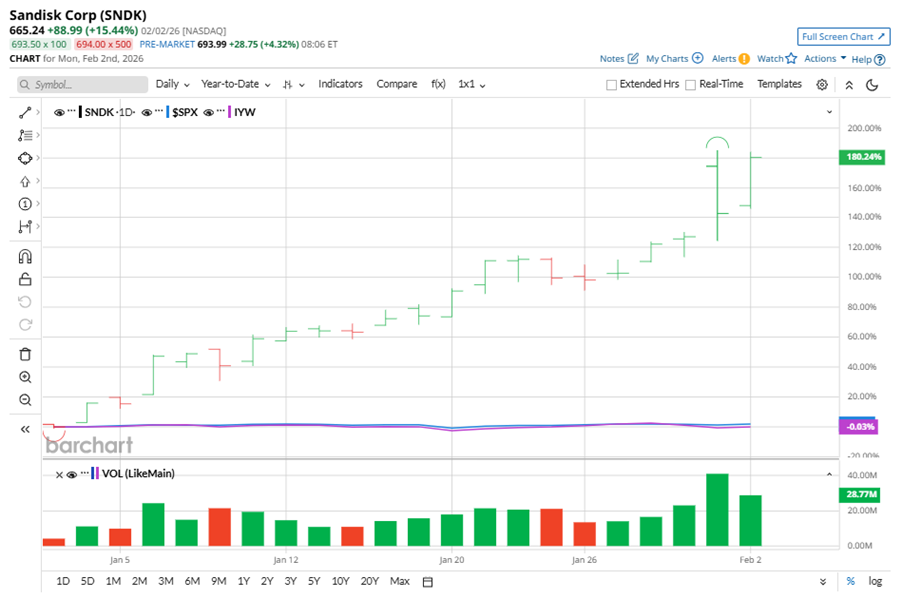This screenshot has height=599, width=902.
Task: Enable the Extended Hrs checkbox
Action: pyautogui.click(x=611, y=85)
